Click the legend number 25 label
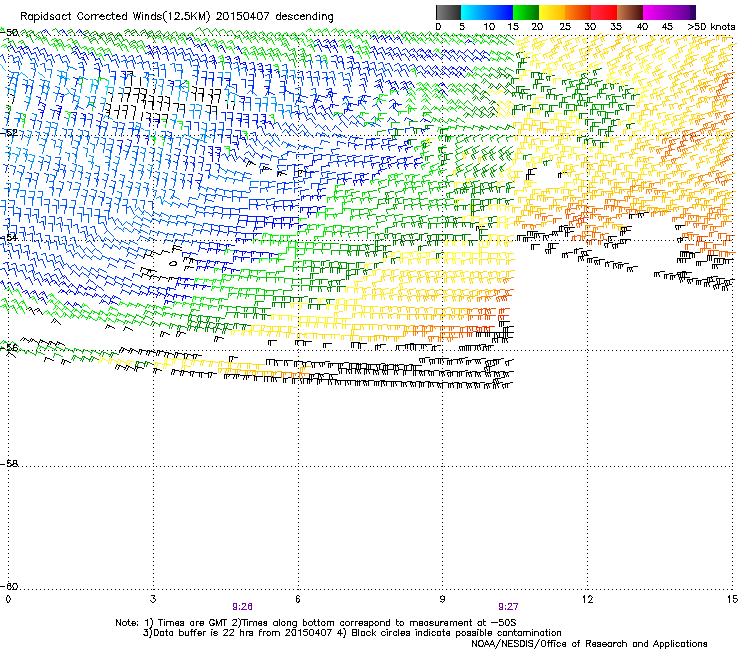The width and height of the screenshot is (740, 650). [x=564, y=27]
